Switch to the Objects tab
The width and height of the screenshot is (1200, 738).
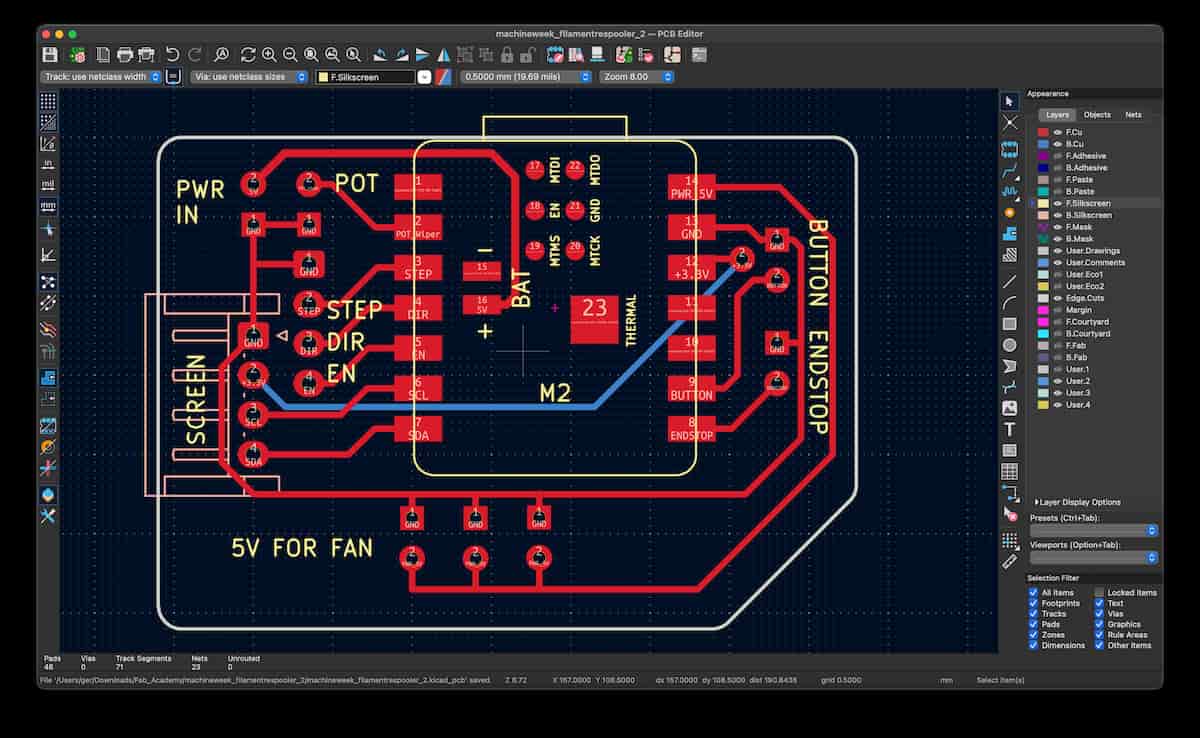click(1098, 115)
